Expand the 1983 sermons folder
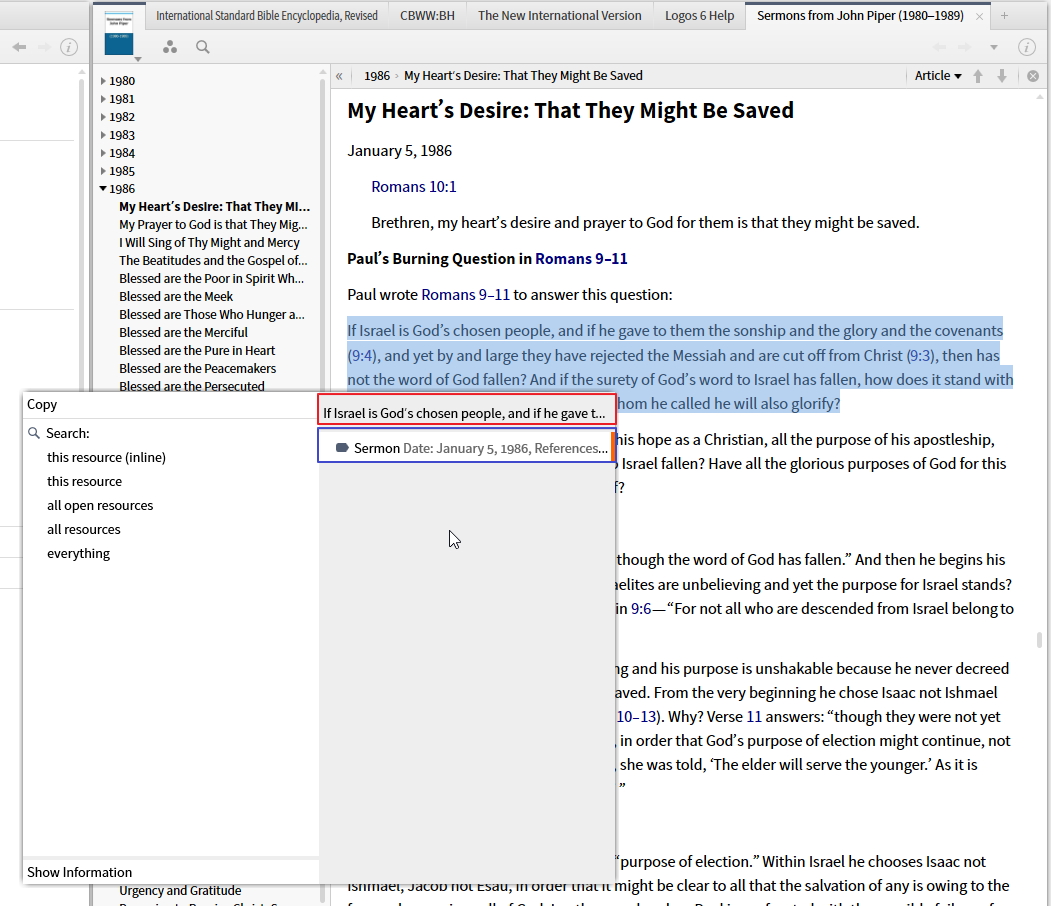This screenshot has height=906, width=1051. coord(103,135)
